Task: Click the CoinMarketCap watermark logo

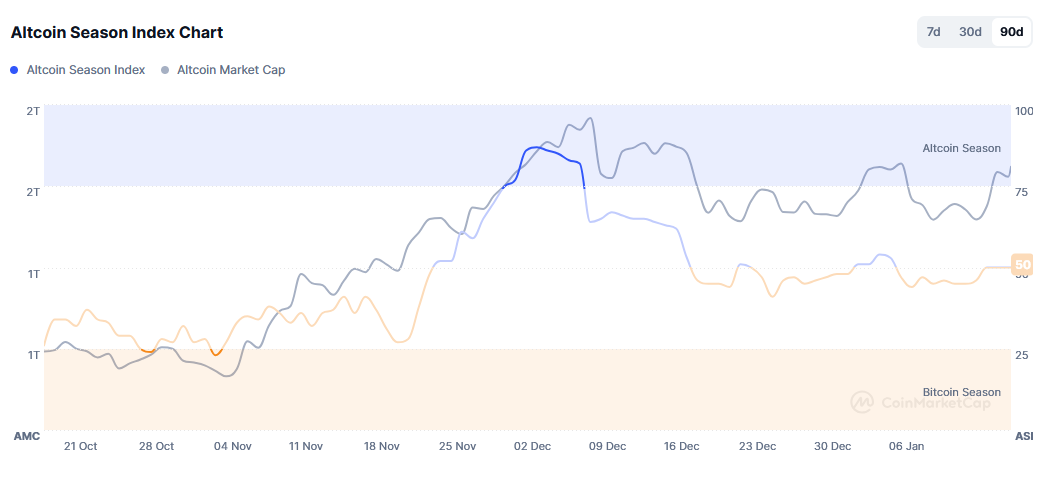Action: [920, 402]
